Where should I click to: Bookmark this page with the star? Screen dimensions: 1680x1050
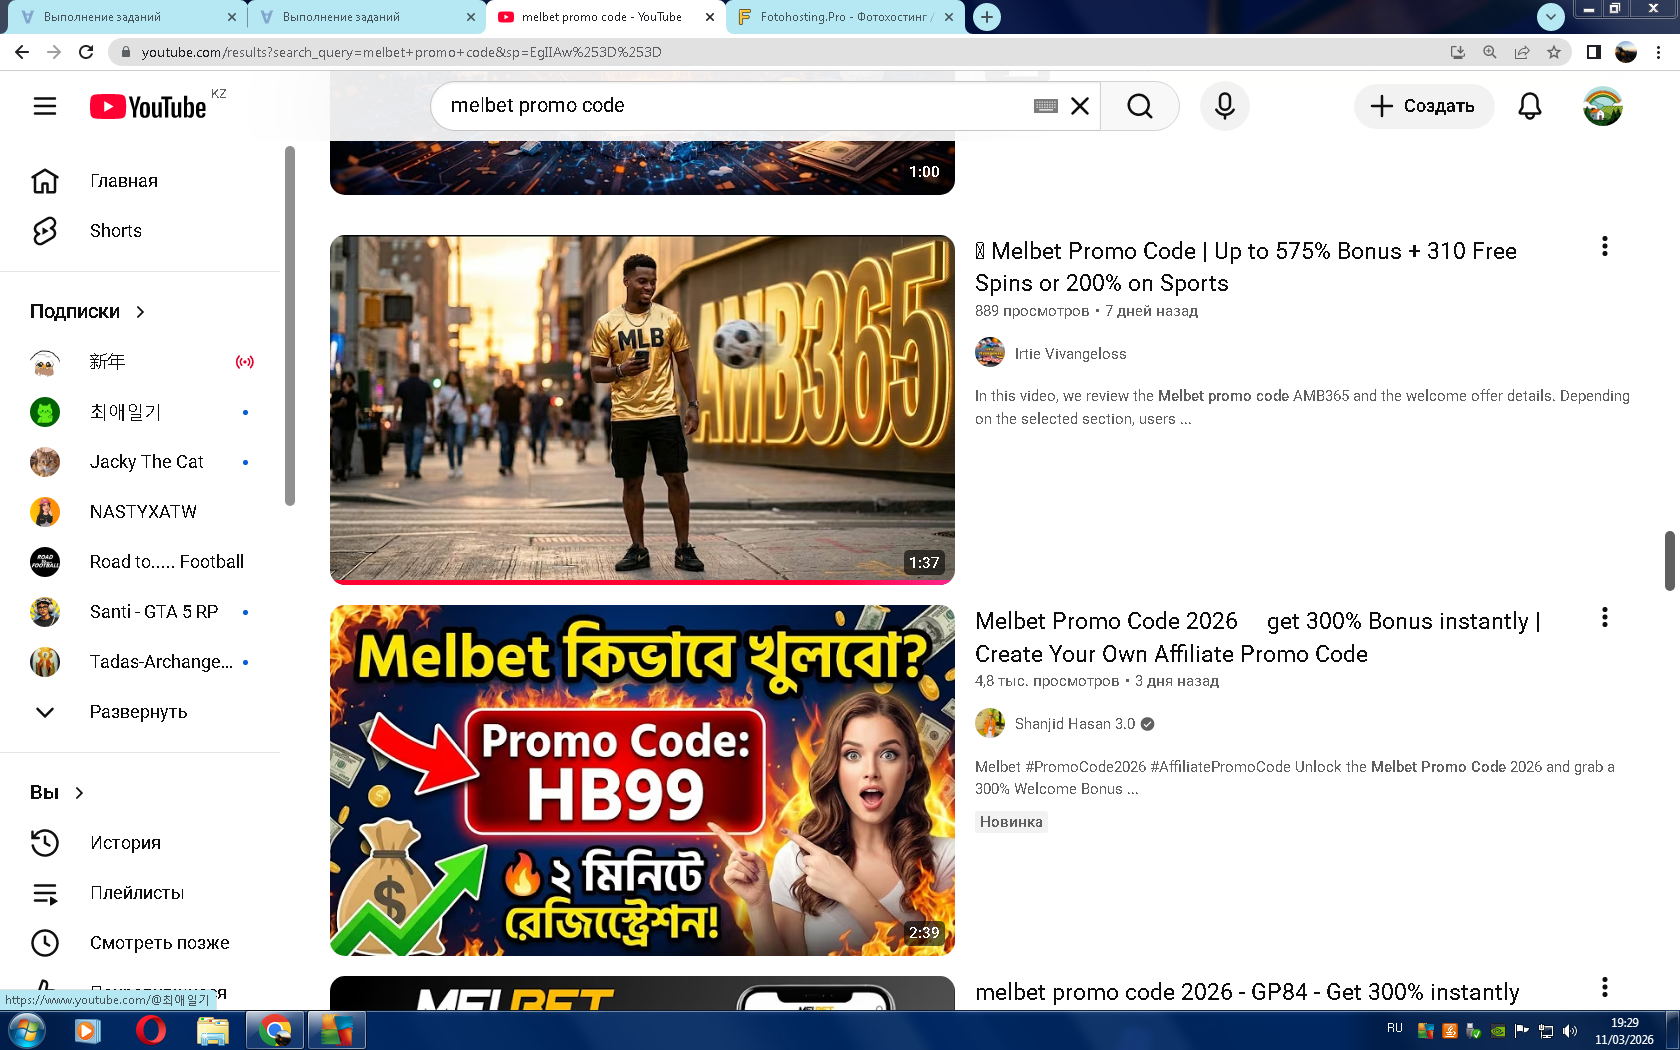click(1554, 52)
